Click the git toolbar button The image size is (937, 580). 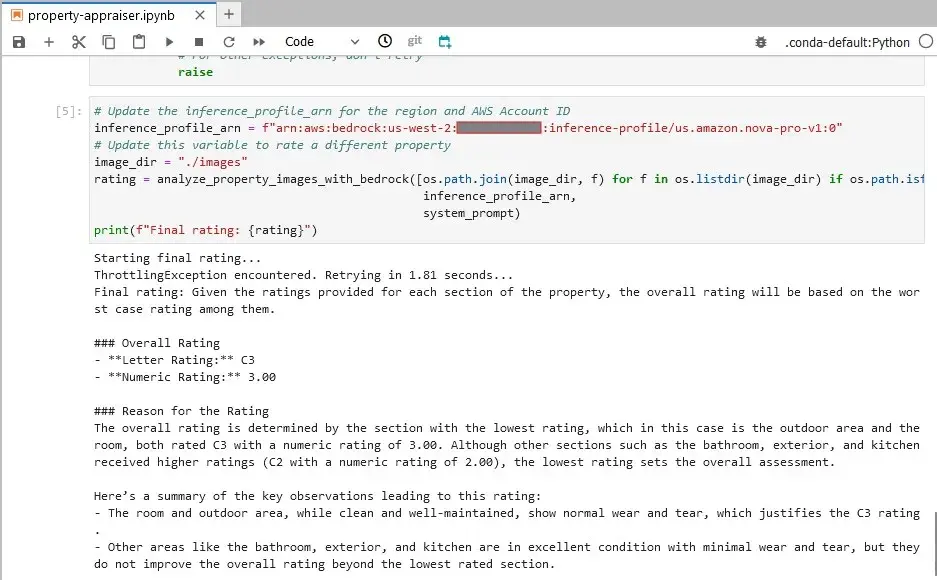415,41
